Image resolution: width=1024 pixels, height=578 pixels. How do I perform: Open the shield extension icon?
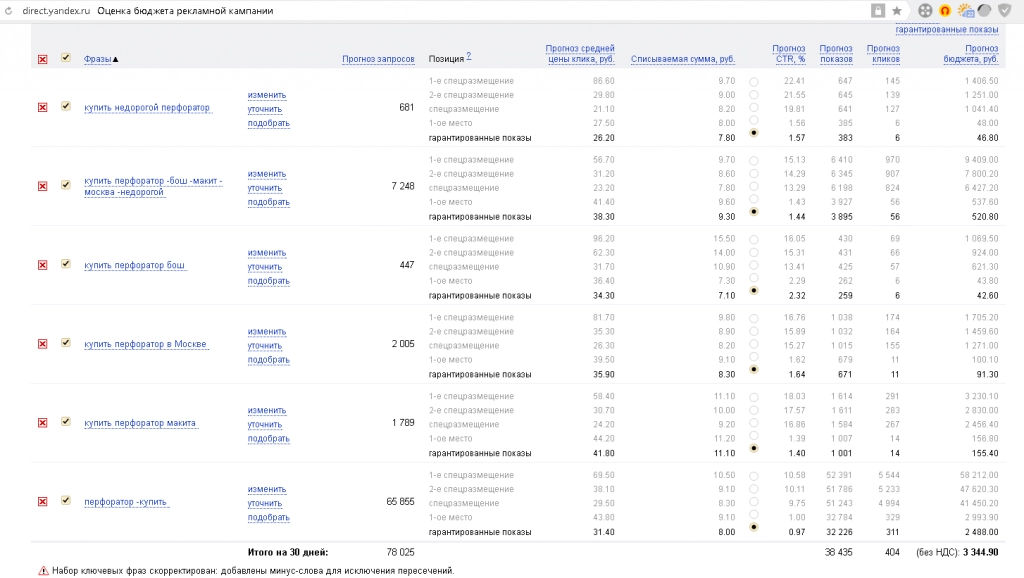(1005, 10)
